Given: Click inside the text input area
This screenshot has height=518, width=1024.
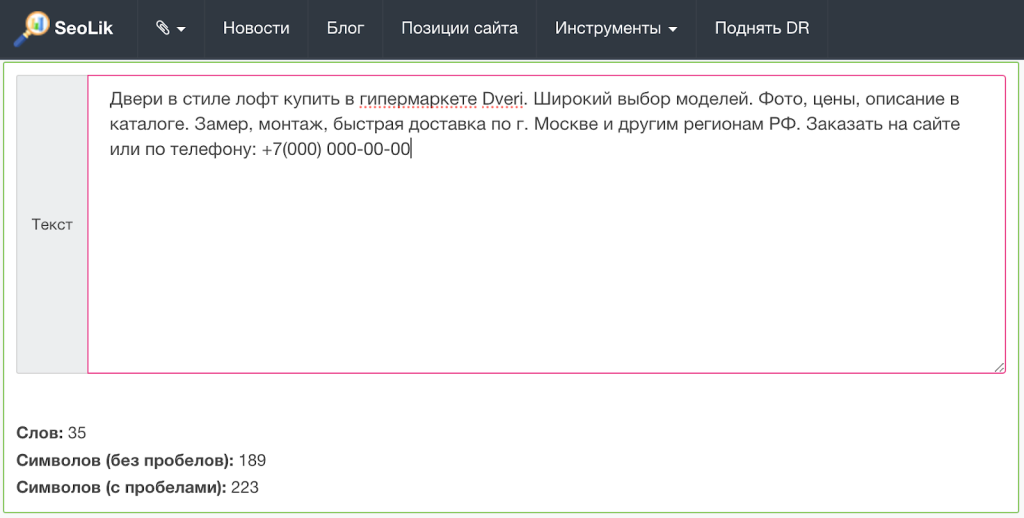Looking at the screenshot, I should coord(547,224).
